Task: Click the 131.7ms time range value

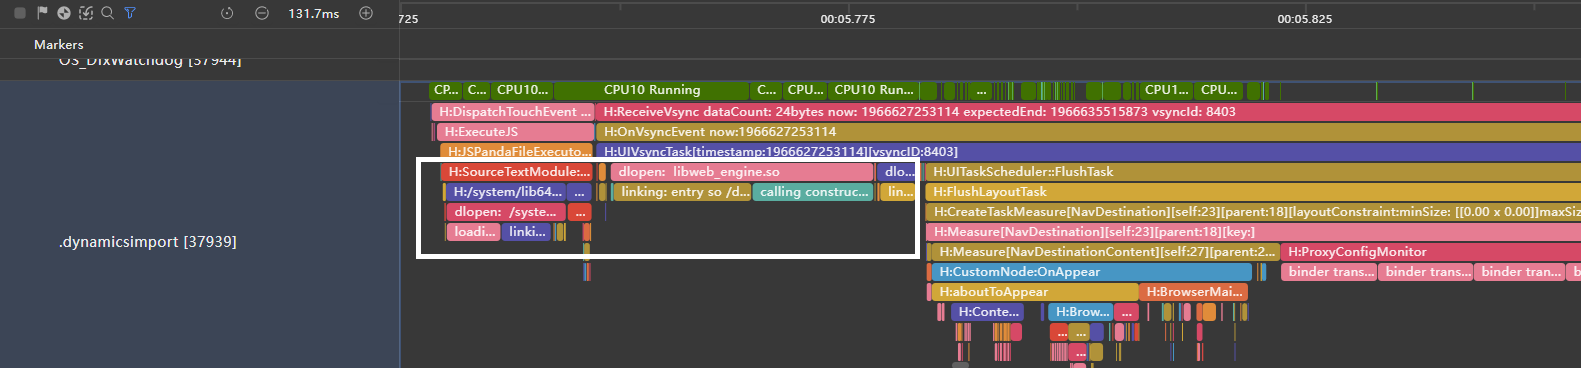Action: [314, 13]
